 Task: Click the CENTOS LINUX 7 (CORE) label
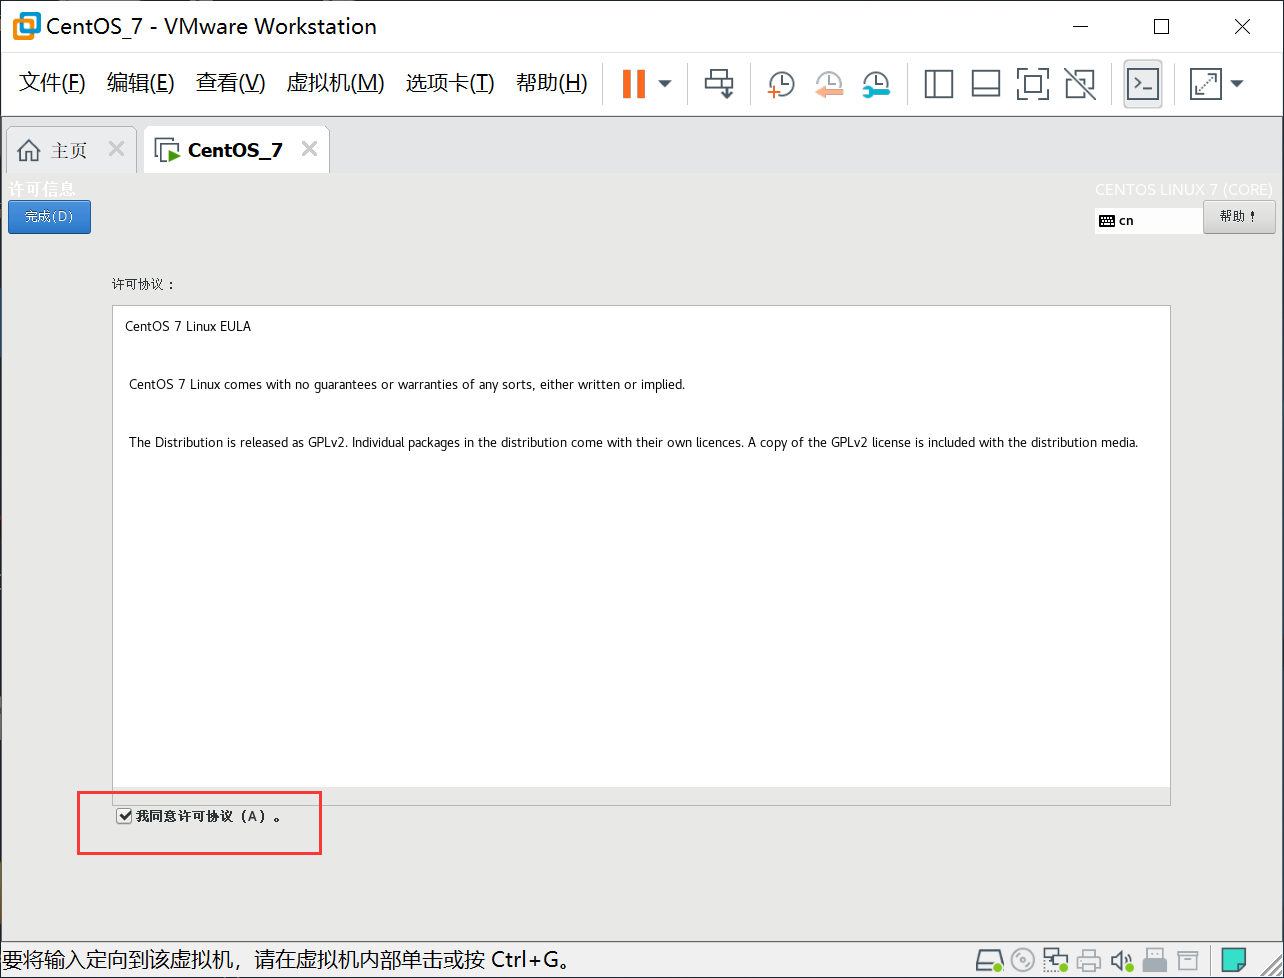(x=1184, y=190)
